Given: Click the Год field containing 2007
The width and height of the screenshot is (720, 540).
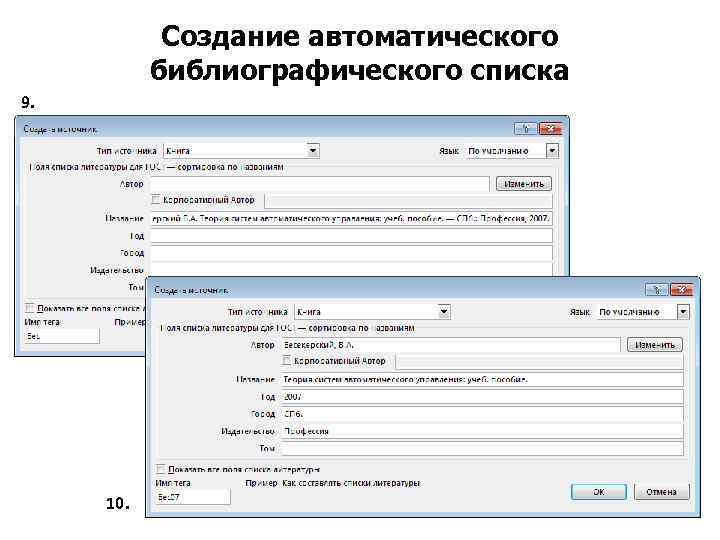Looking at the screenshot, I should (x=482, y=397).
